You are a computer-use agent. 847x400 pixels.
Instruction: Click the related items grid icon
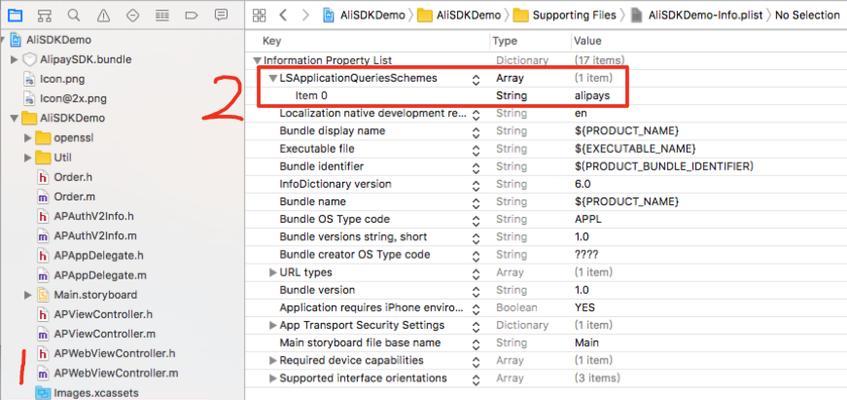coord(259,15)
